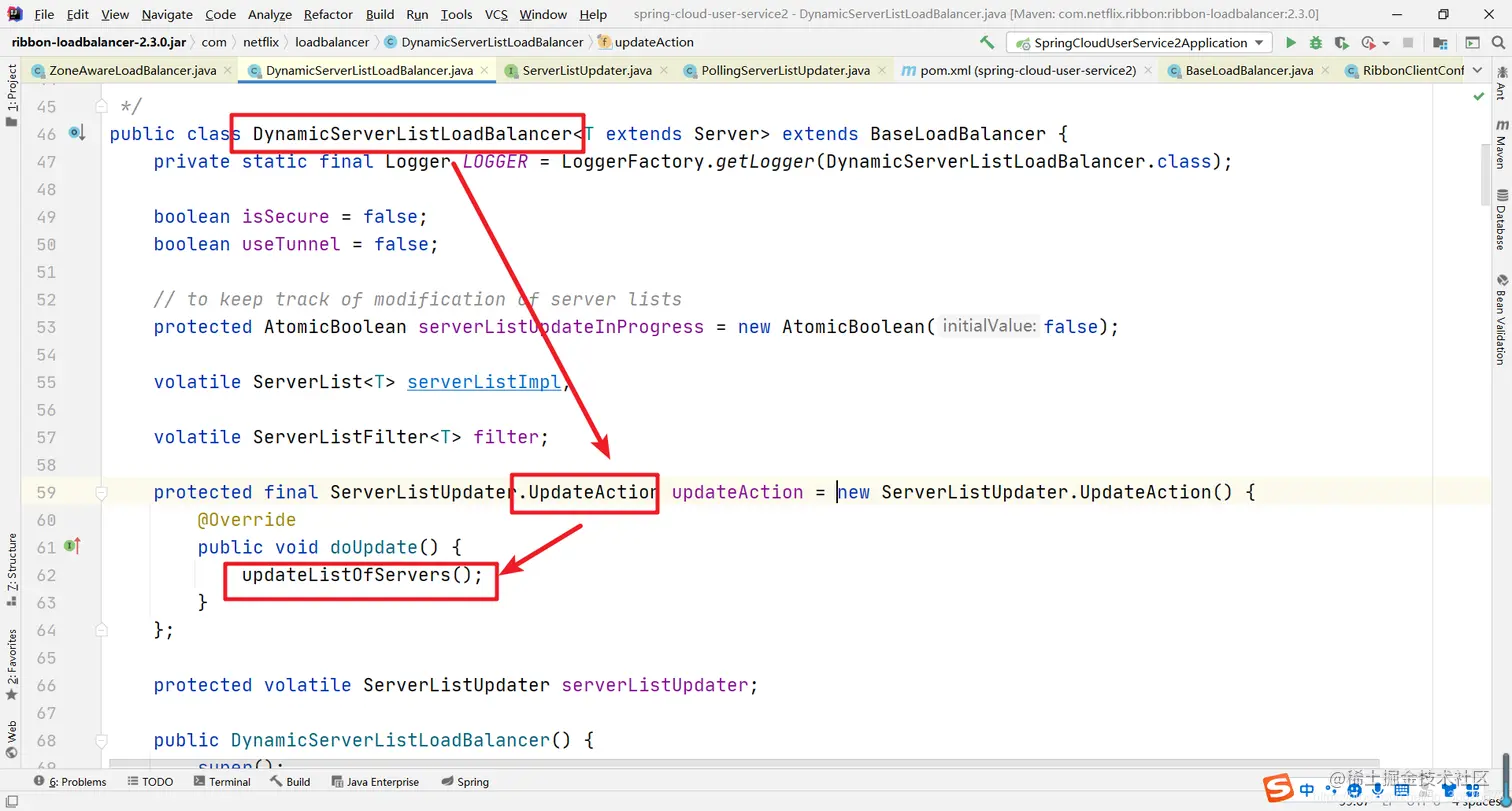
Task: Click the line number 59 in gutter
Action: click(x=46, y=492)
